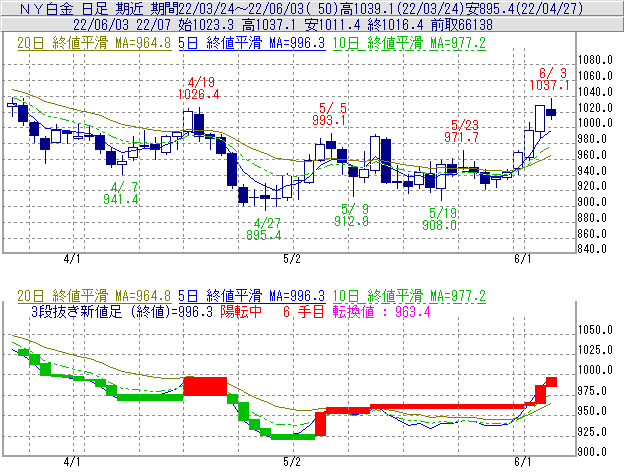624x475 pixels.
Task: Click the magenta 転換値 : 963.4 text
Action: point(382,311)
